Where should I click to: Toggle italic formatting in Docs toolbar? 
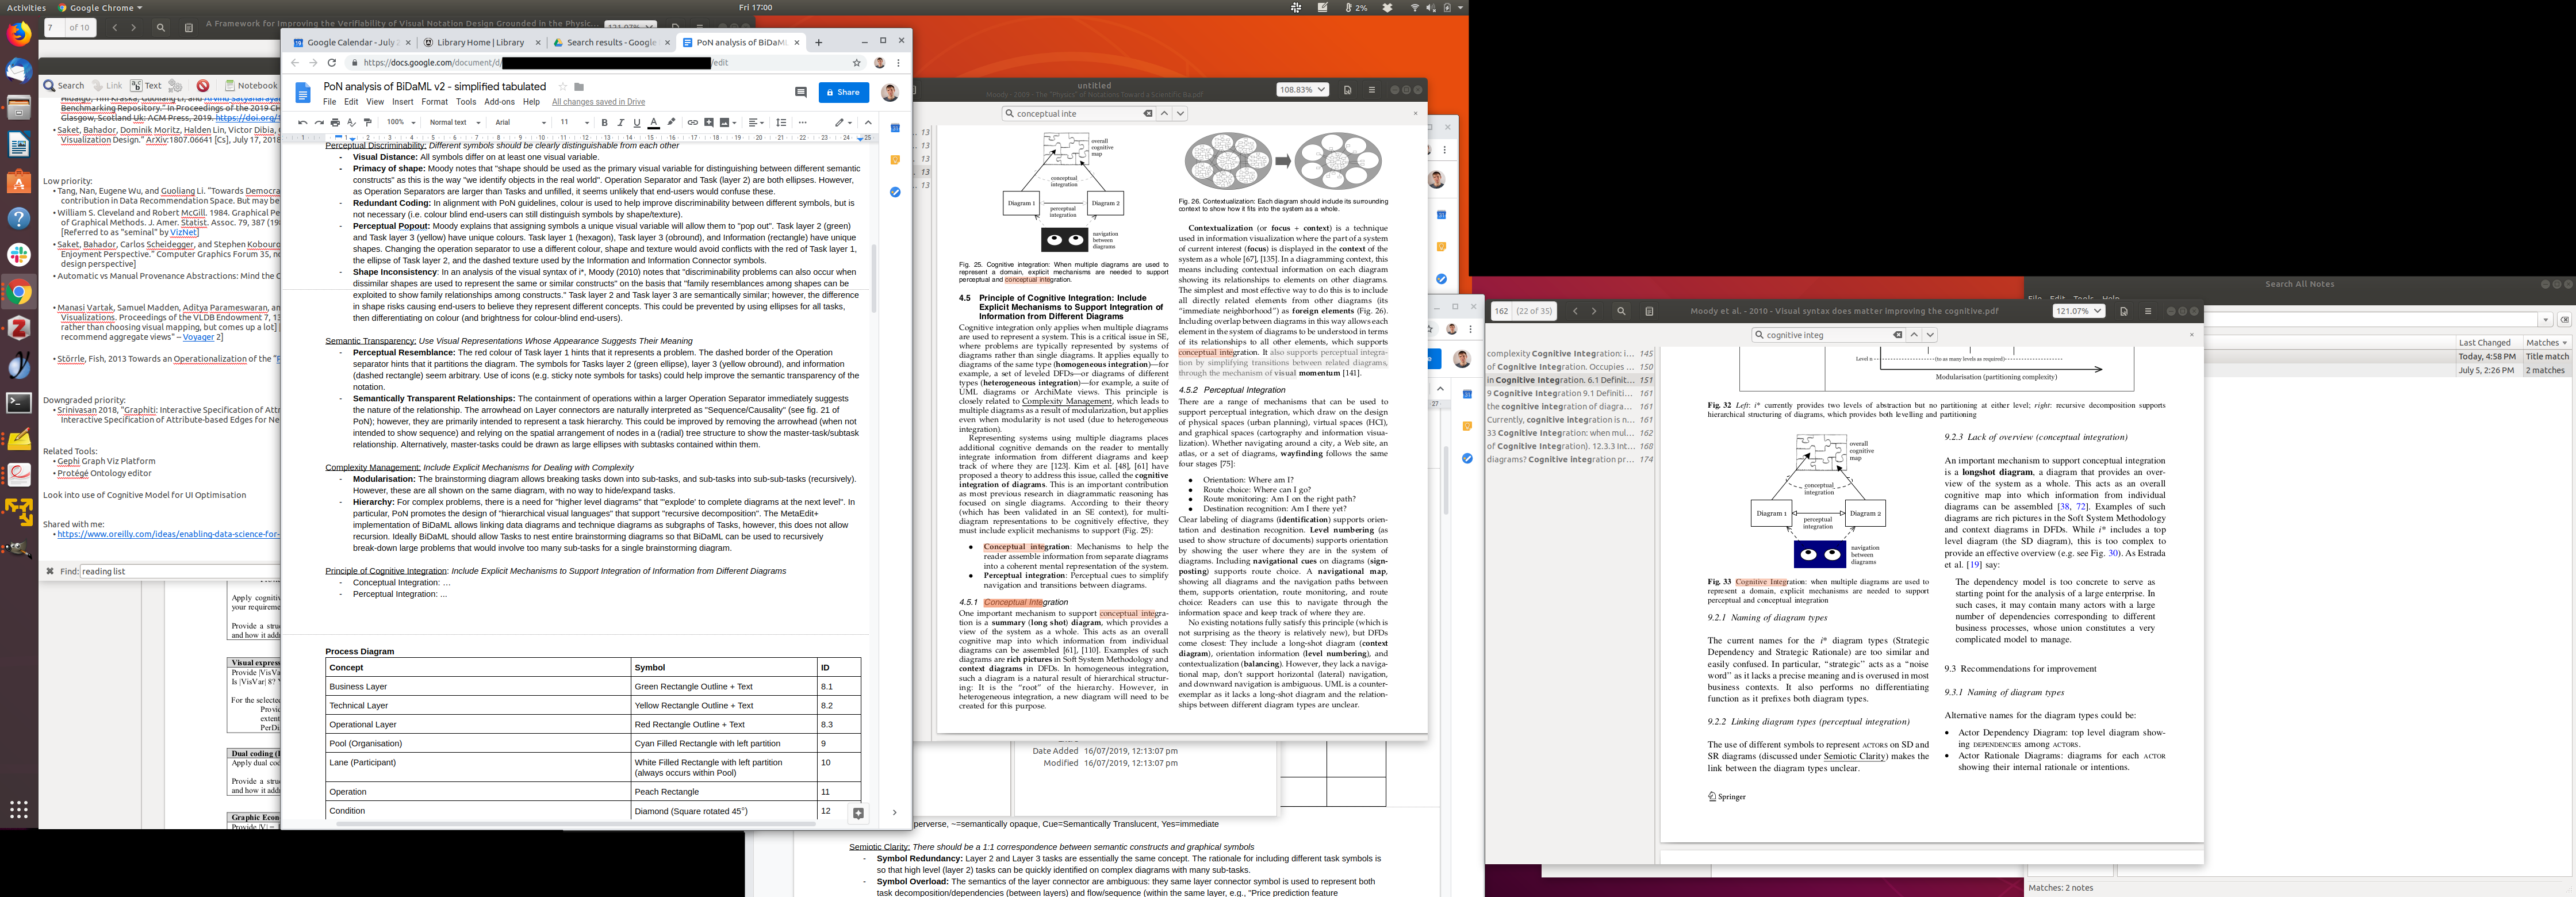click(620, 123)
